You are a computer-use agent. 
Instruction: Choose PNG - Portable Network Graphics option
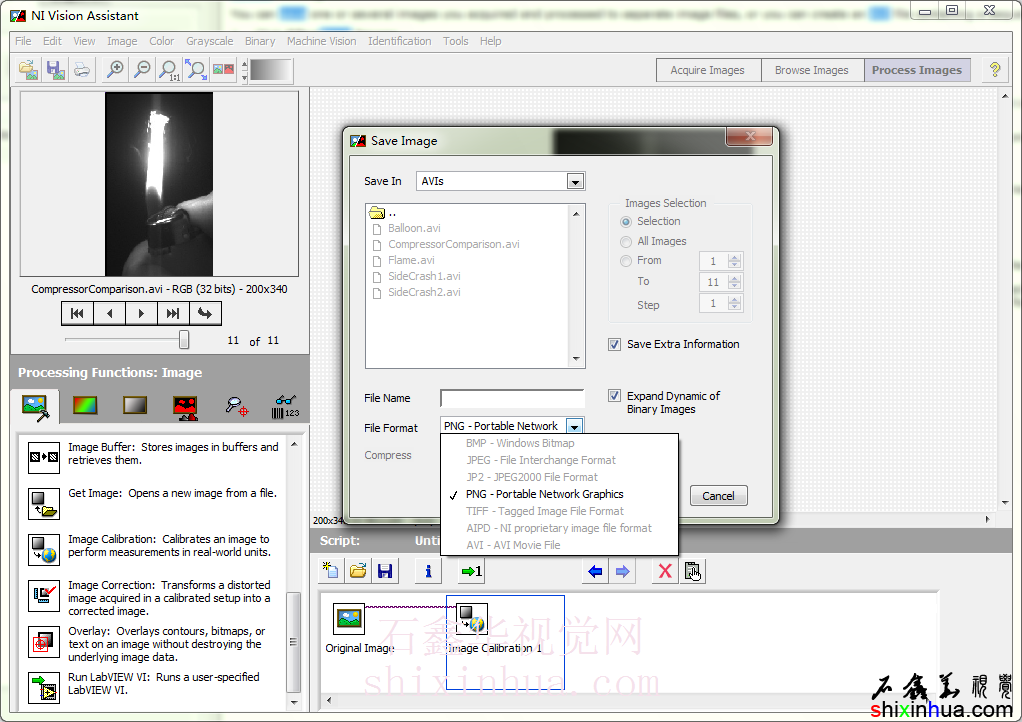(x=544, y=494)
